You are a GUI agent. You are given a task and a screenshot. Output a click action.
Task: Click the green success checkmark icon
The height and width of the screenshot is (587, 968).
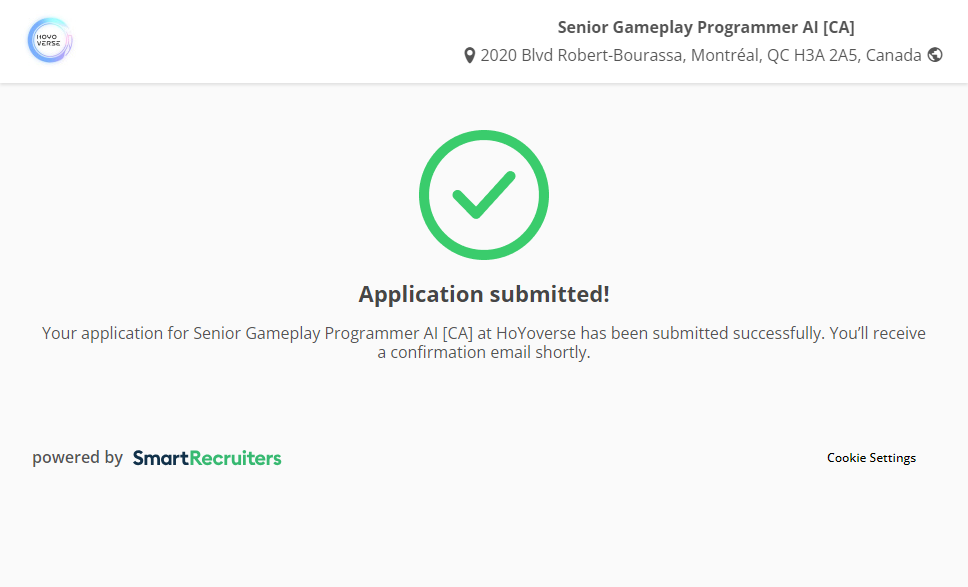point(483,195)
